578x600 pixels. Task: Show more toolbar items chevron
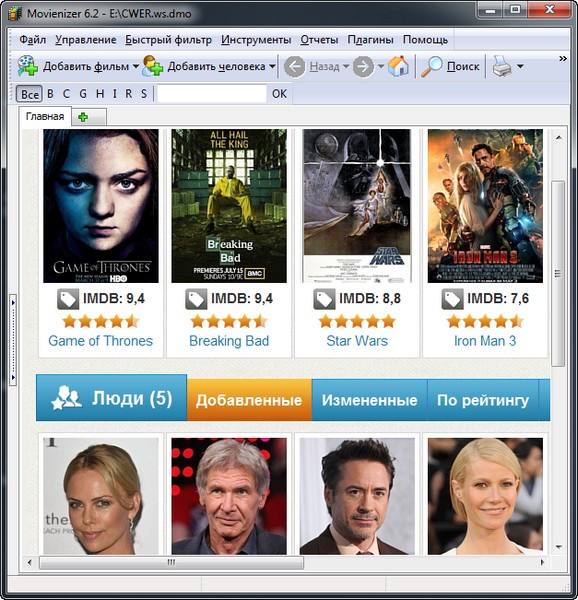(563, 59)
